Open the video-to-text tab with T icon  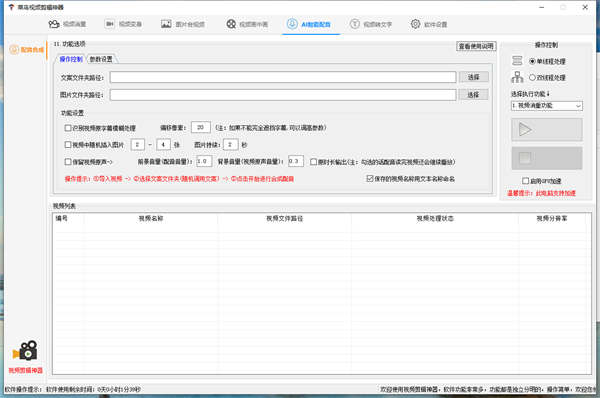click(371, 24)
